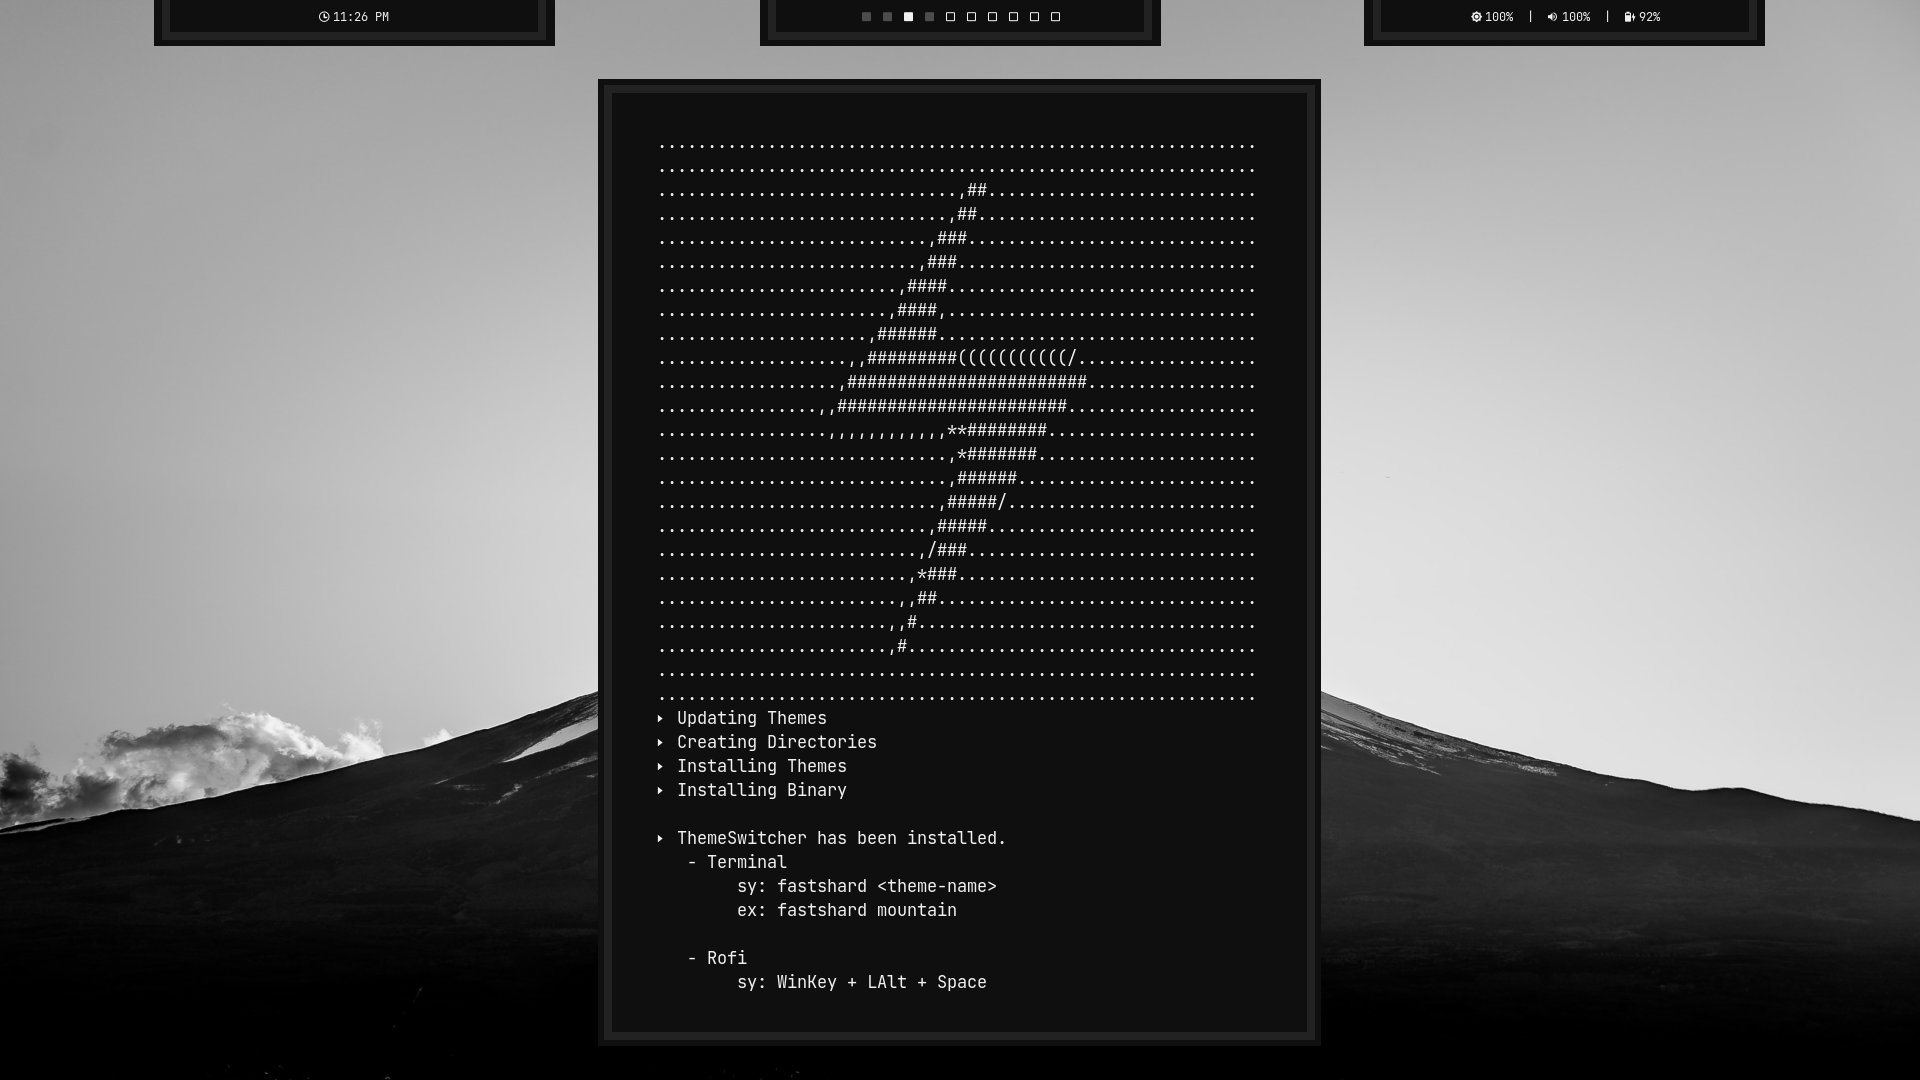
Task: Switch to workspace six via its indicator
Action: 970,17
